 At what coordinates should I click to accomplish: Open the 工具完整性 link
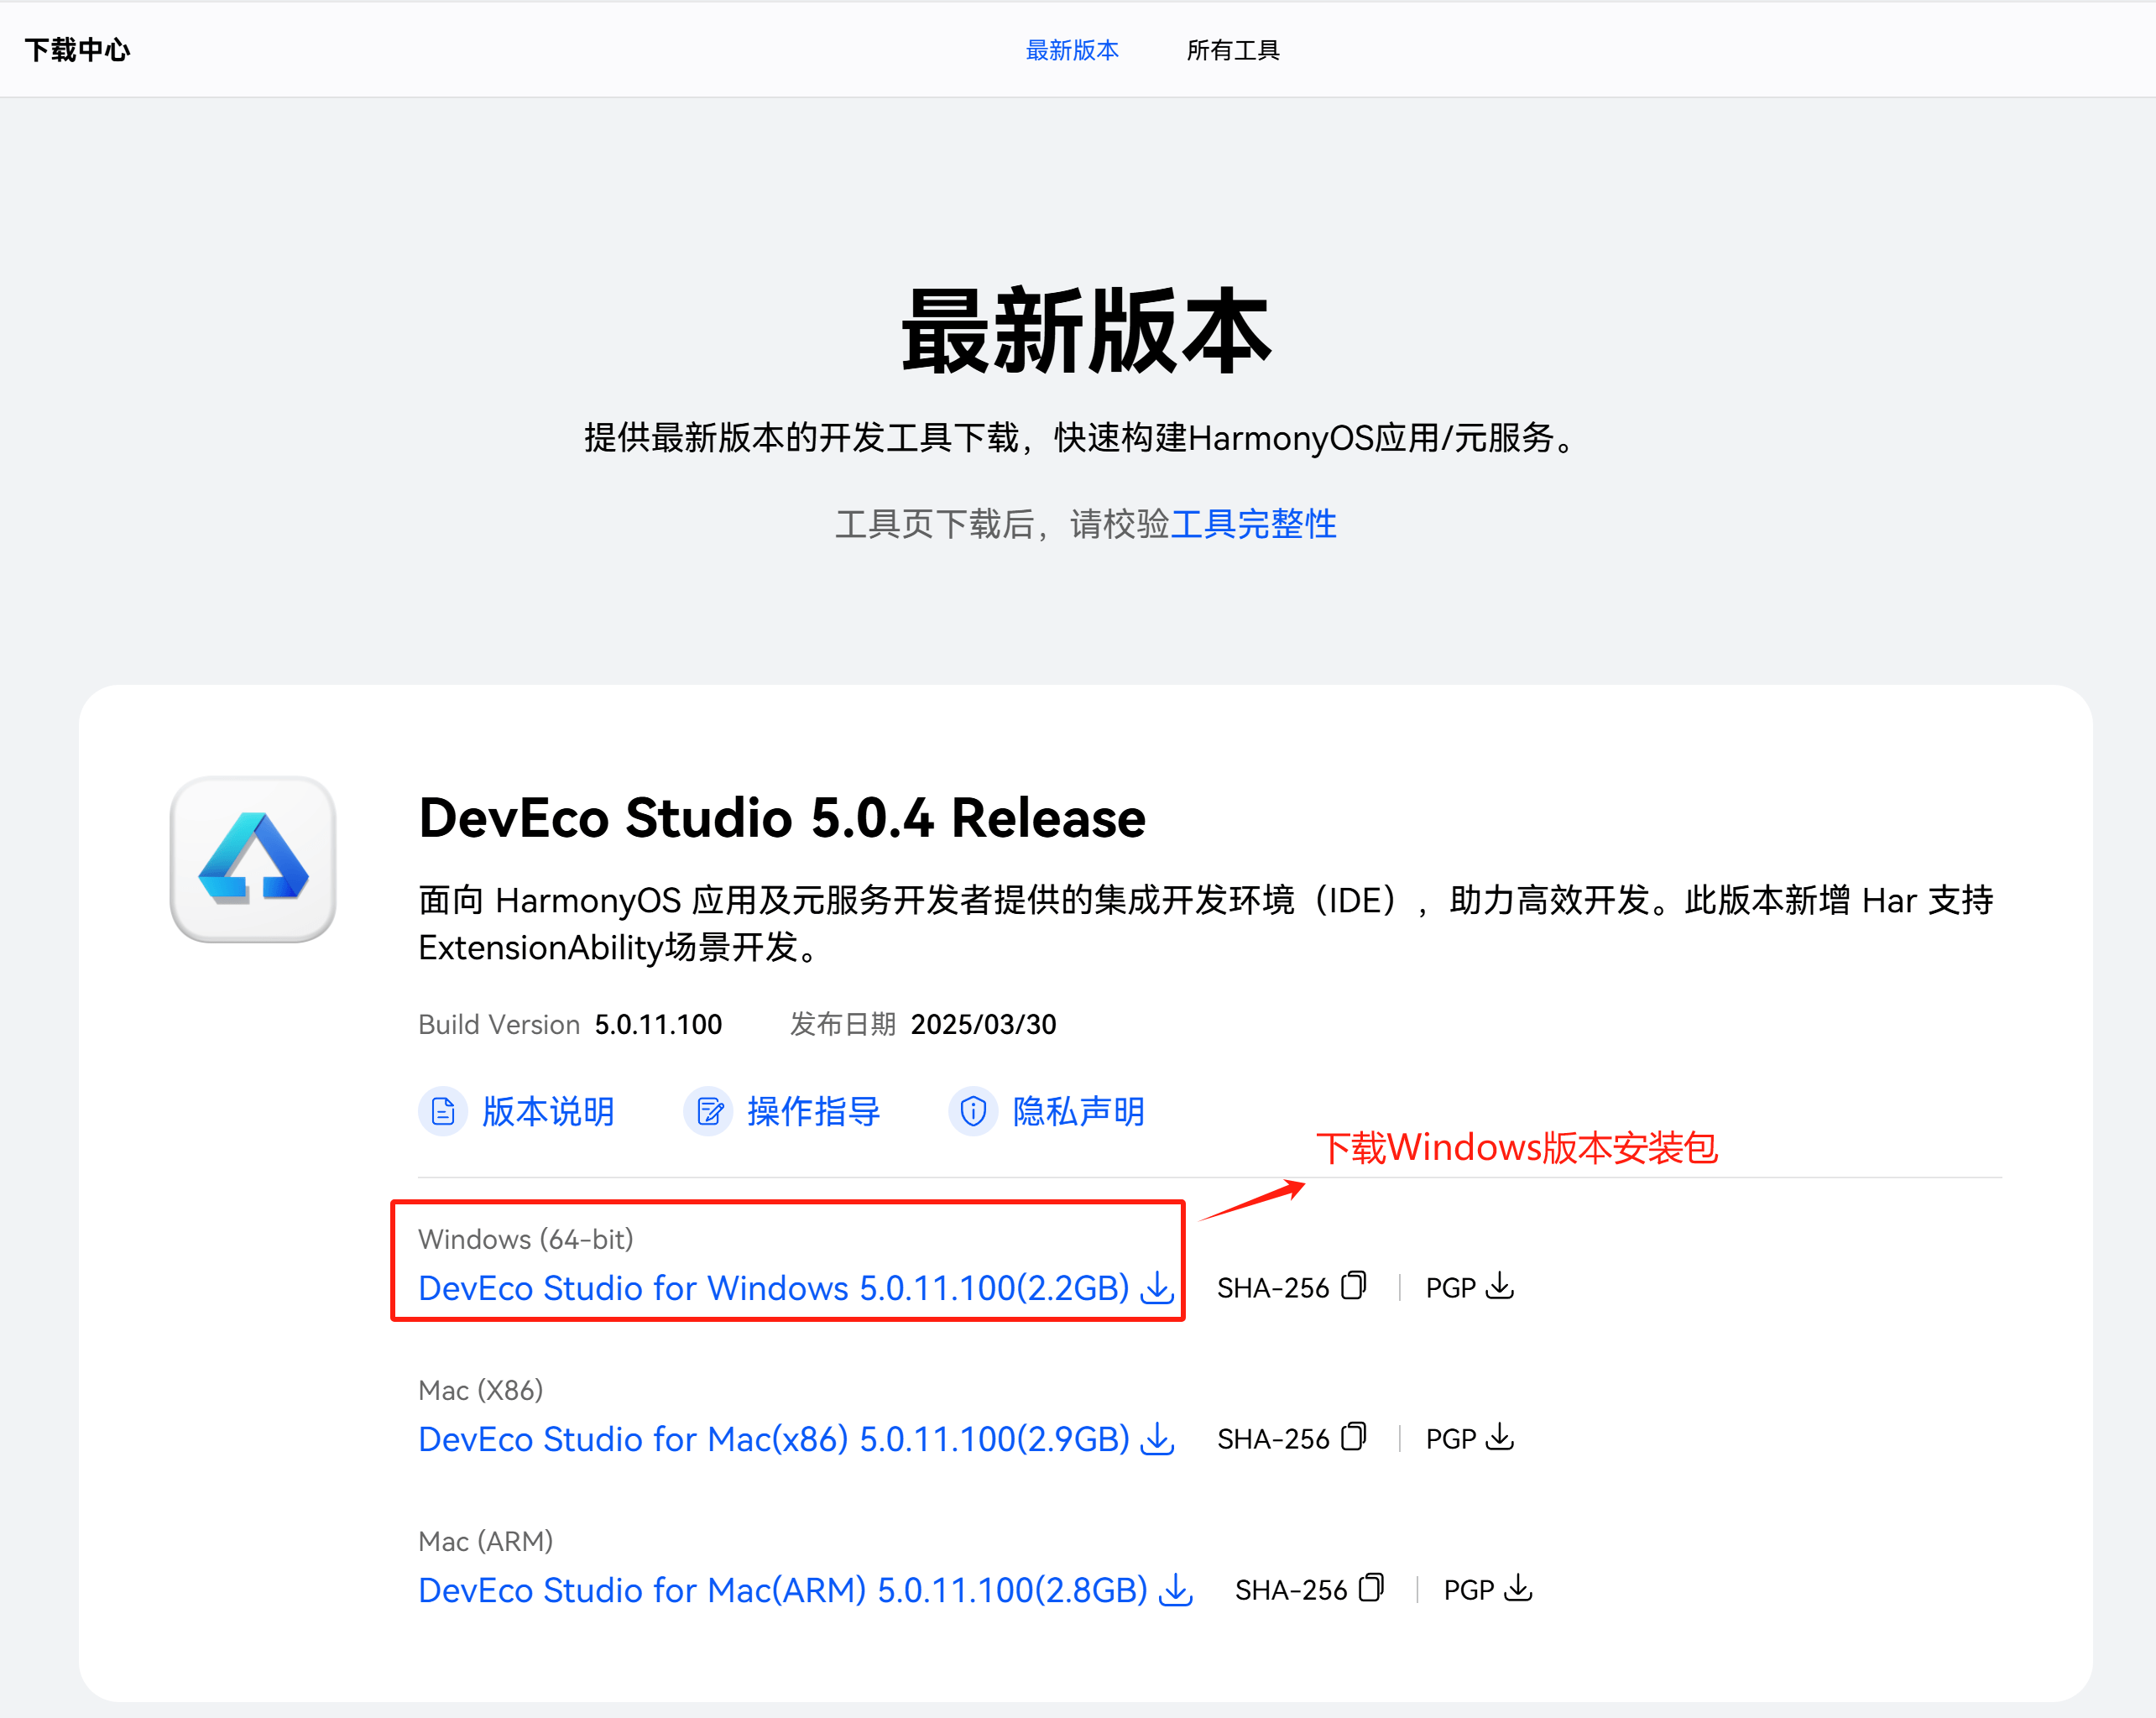coord(1253,524)
